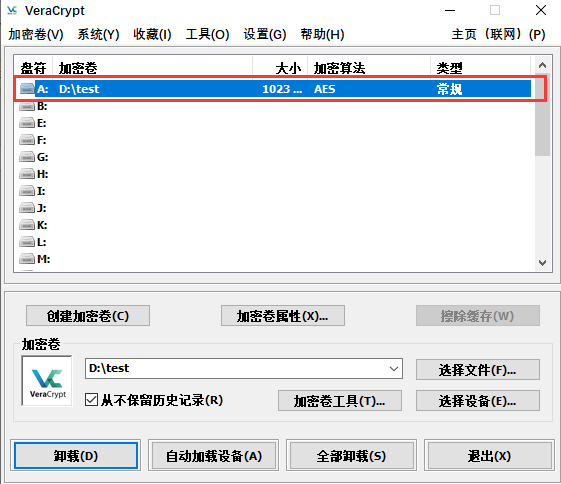The image size is (561, 484).
Task: Click the 卸载(D) button
Action: pyautogui.click(x=76, y=456)
